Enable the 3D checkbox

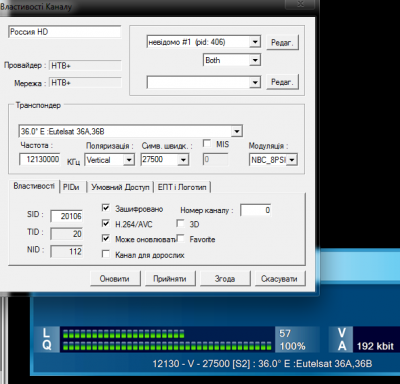tap(180, 223)
